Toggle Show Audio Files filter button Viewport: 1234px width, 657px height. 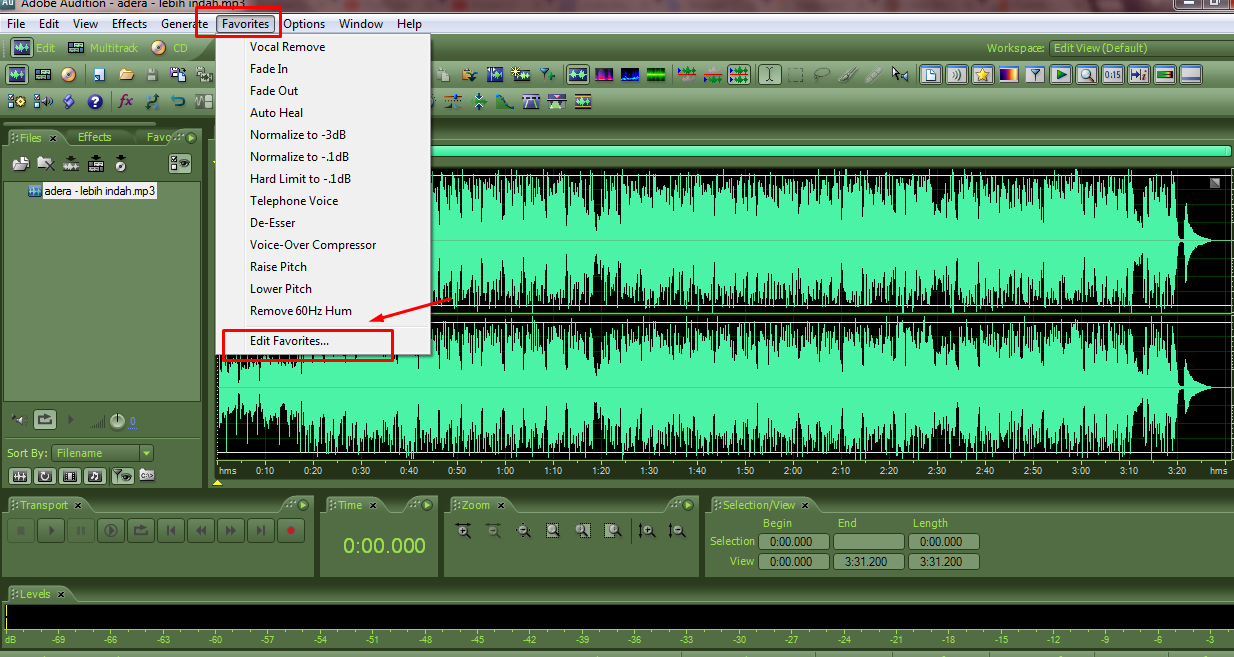(x=20, y=476)
